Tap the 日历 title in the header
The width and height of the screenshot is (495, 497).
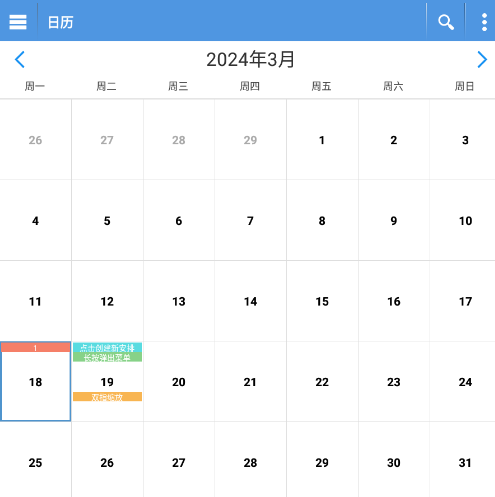pos(60,22)
